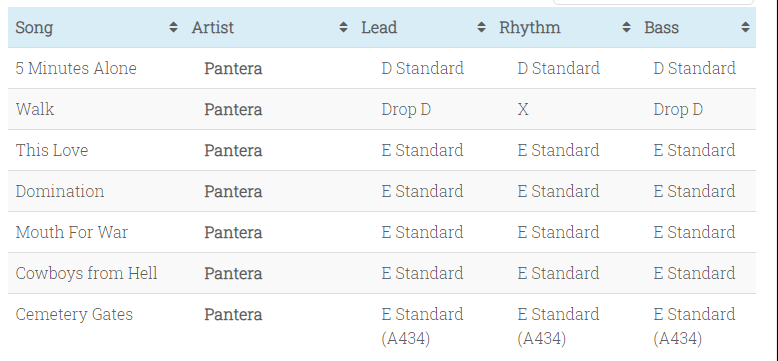The width and height of the screenshot is (778, 361).
Task: Click sort arrows icon in Rhythm column
Action: pos(626,27)
